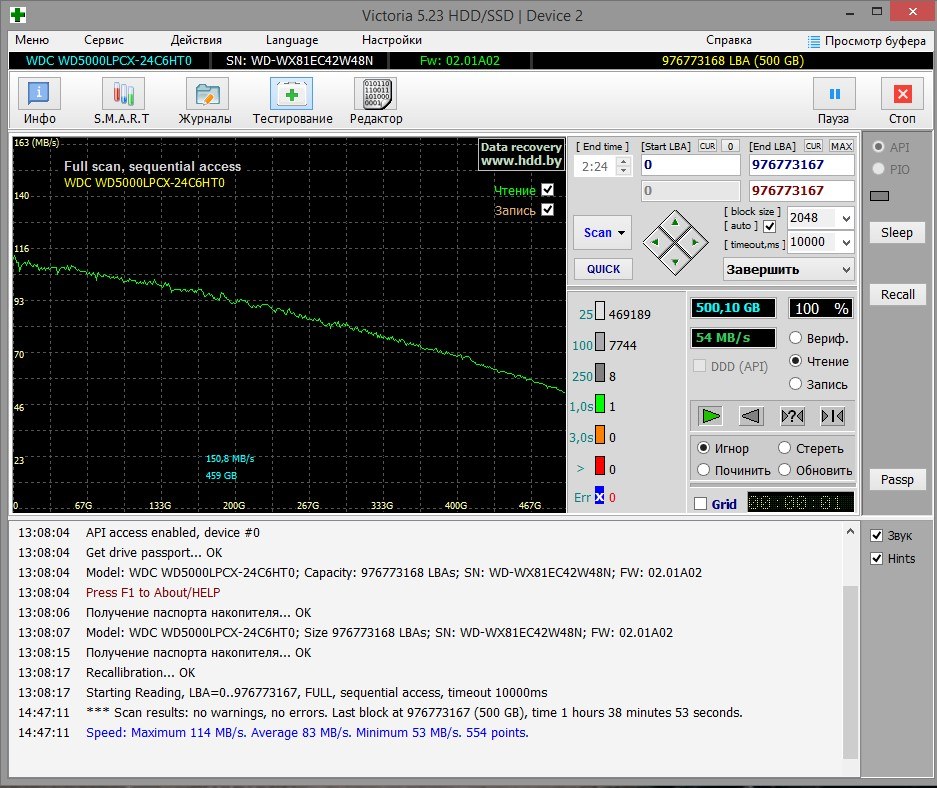
Task: Toggle the Звук sound checkbox
Action: (876, 536)
